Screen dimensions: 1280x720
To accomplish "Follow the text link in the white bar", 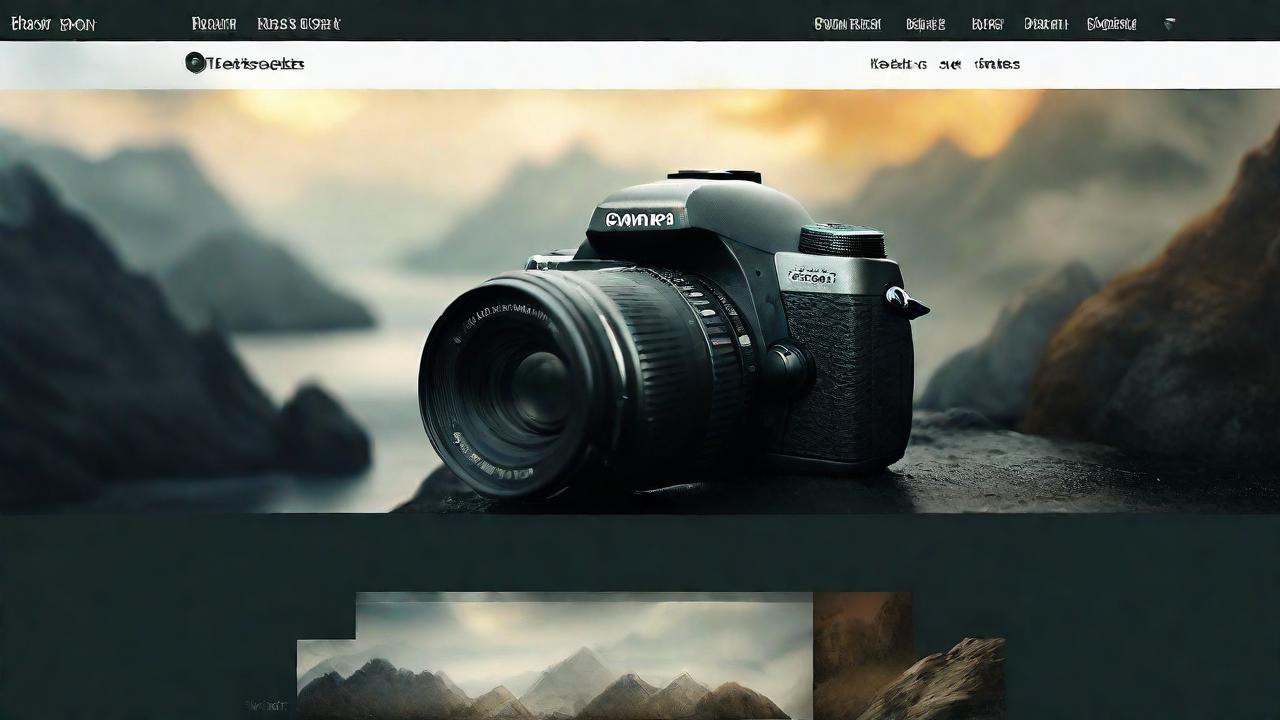I will 945,64.
